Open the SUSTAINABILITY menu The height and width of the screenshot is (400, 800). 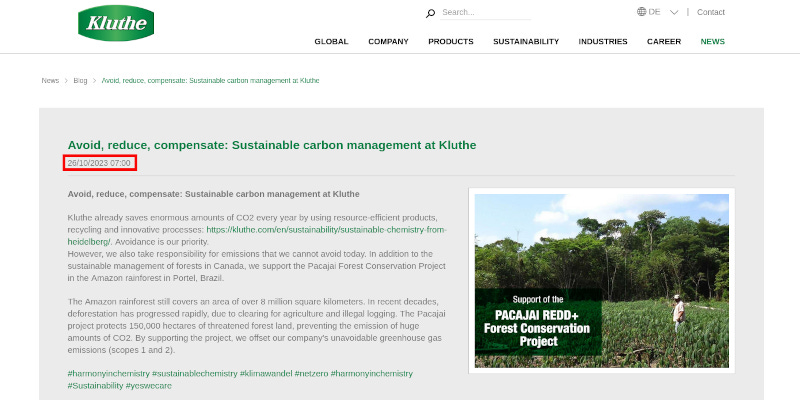[x=526, y=41]
